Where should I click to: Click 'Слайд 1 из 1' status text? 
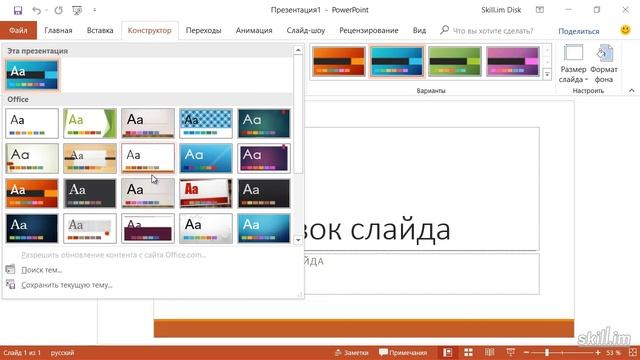pyautogui.click(x=22, y=353)
